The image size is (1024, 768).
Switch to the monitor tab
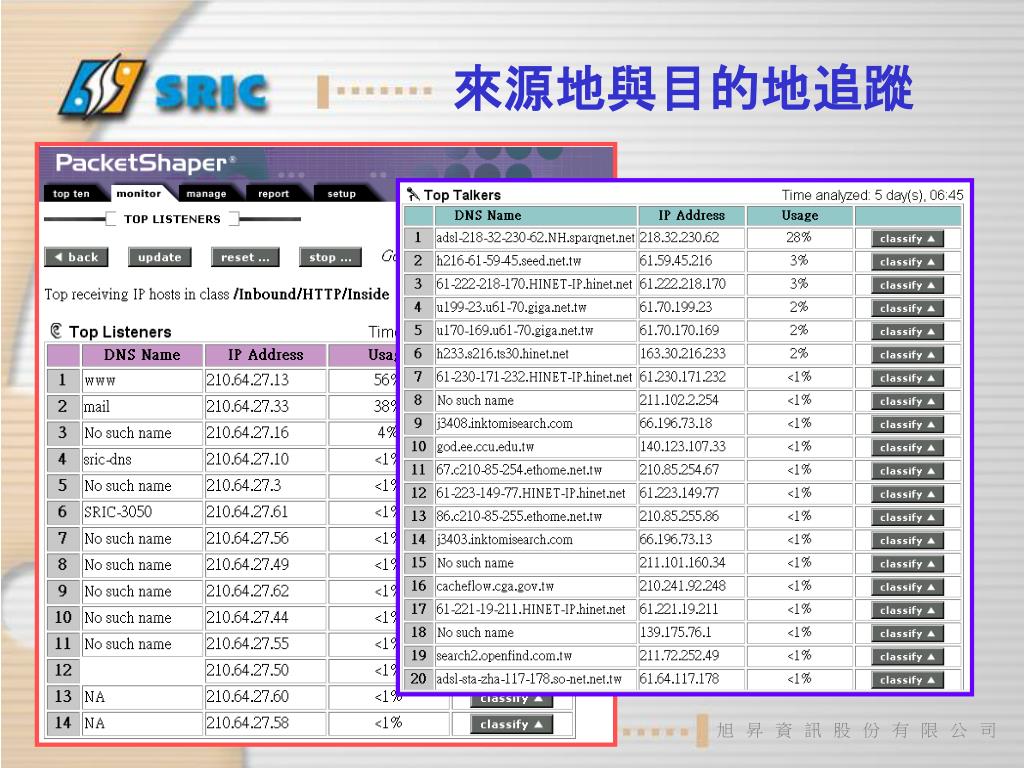coord(138,193)
